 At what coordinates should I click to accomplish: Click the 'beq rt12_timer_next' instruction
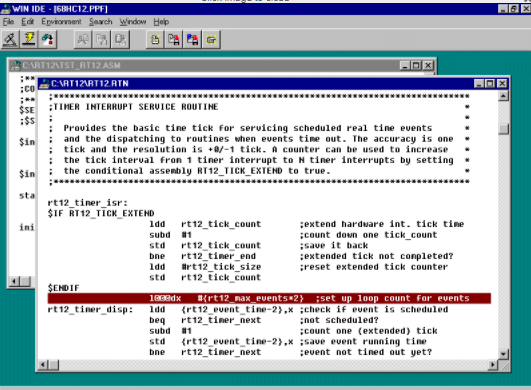click(x=205, y=320)
